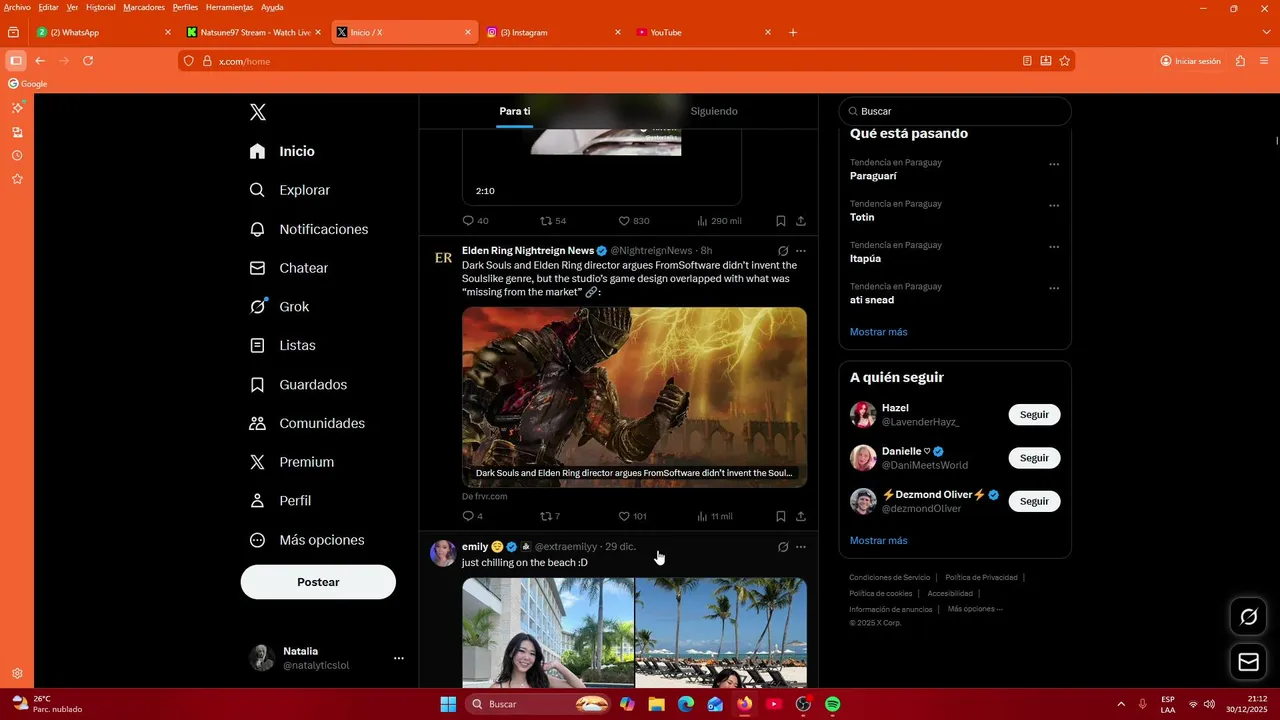The width and height of the screenshot is (1280, 720).
Task: Open emily's profile avatar
Action: pos(443,553)
